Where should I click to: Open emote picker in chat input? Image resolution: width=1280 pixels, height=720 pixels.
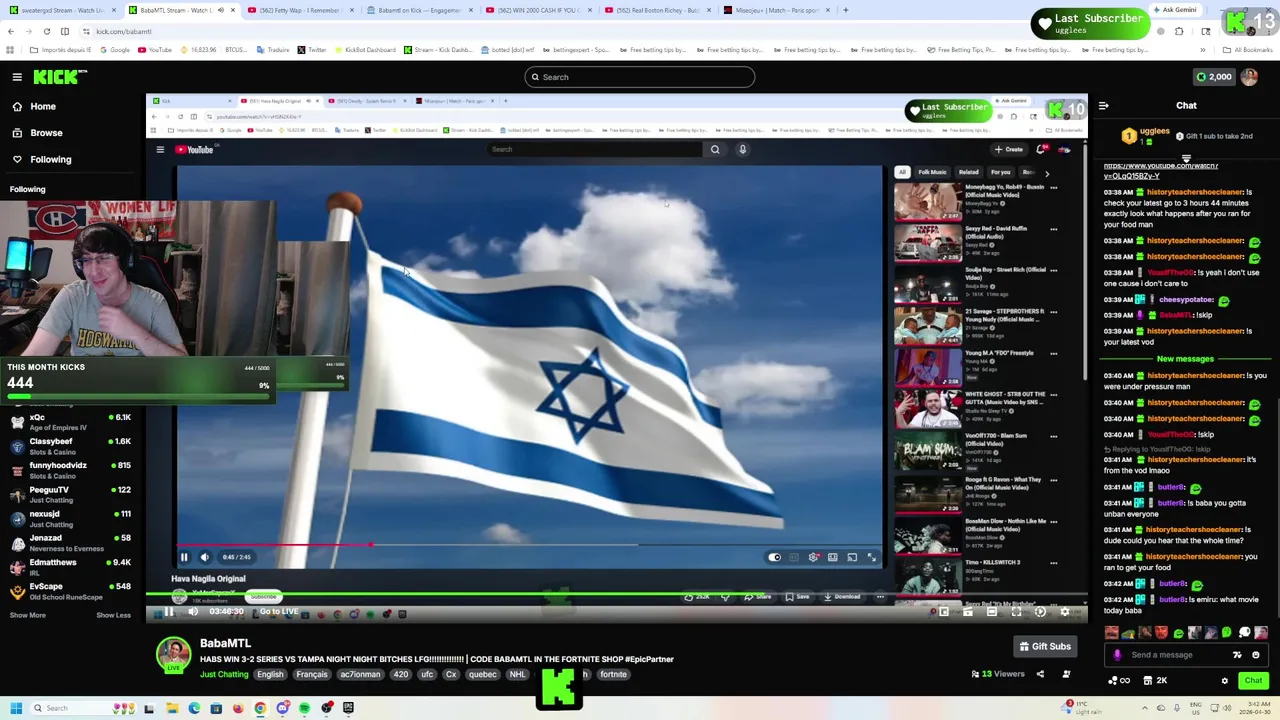point(1256,655)
